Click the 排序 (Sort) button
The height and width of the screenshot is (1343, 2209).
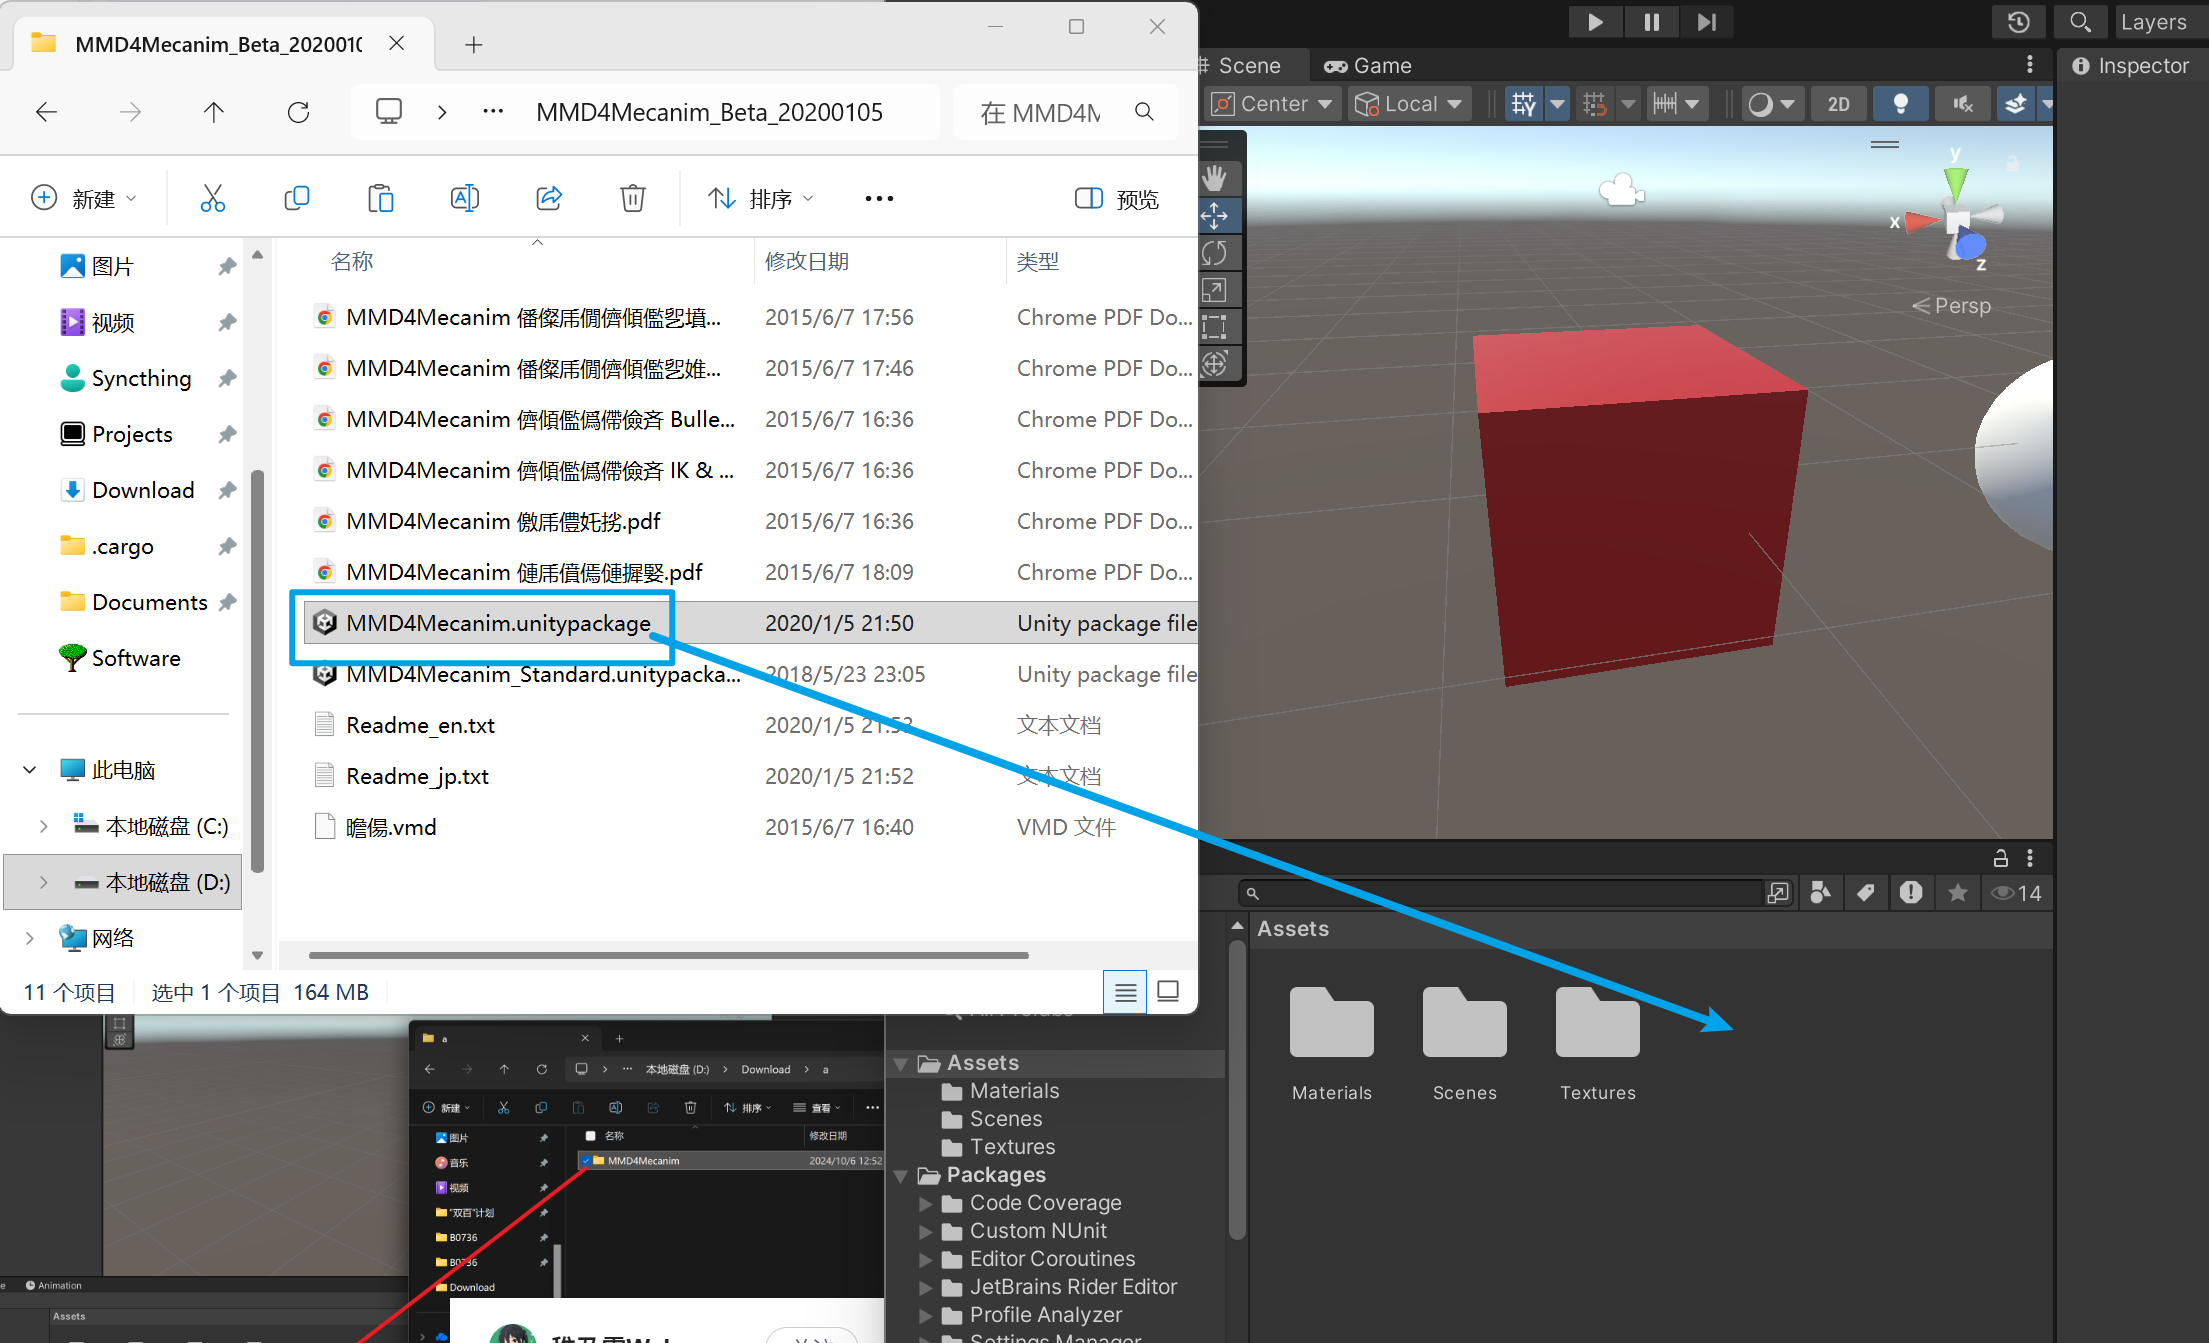(x=760, y=199)
